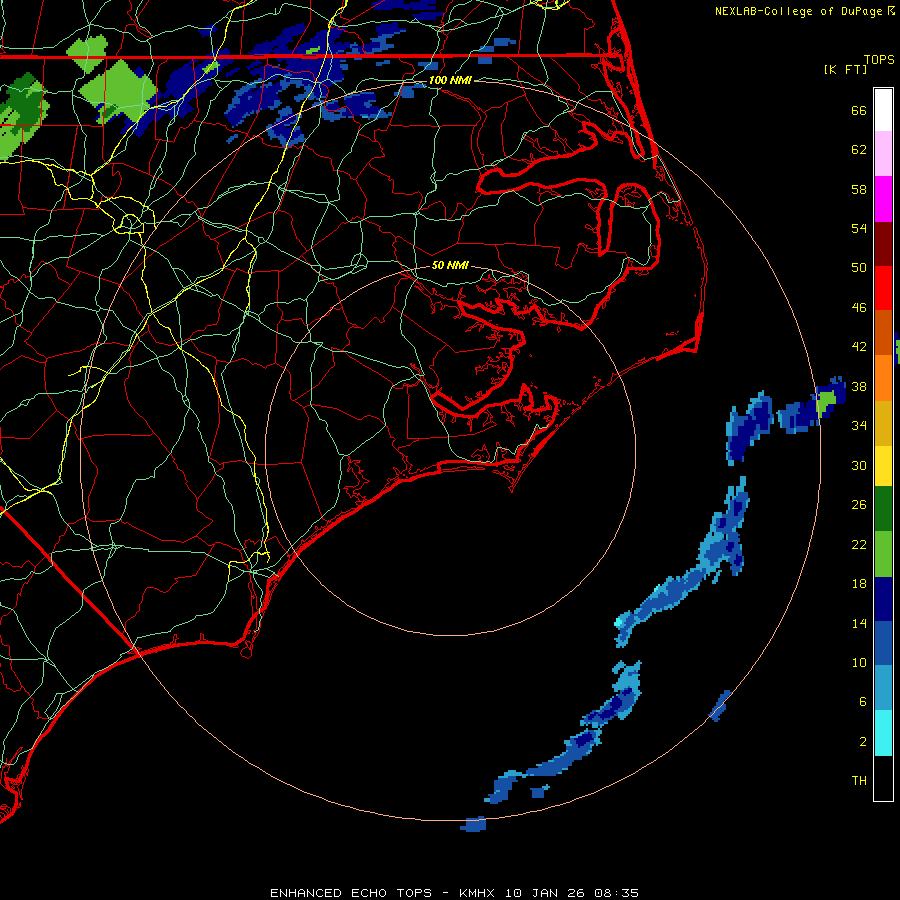Click the ENHANCED ECHO TOPS caption
The image size is (900, 900).
click(351, 893)
